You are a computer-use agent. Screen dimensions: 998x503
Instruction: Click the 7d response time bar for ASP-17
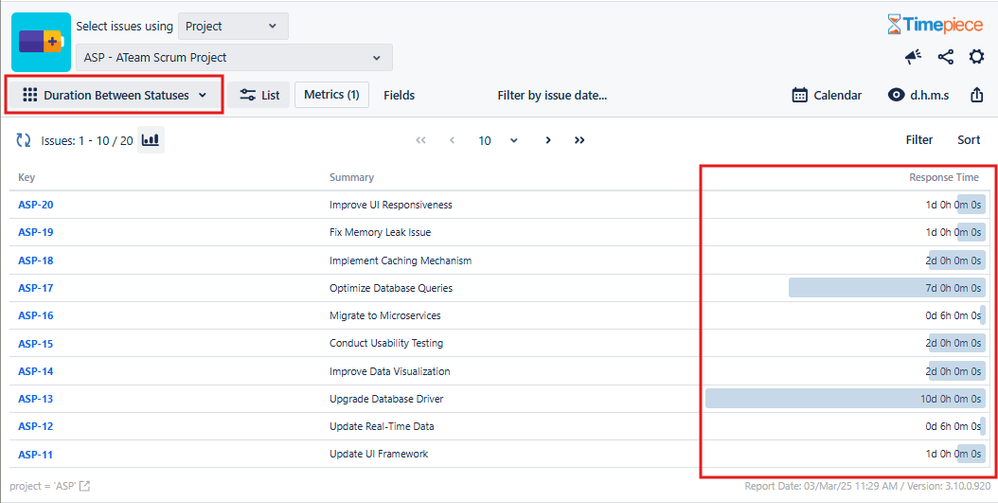tap(887, 288)
